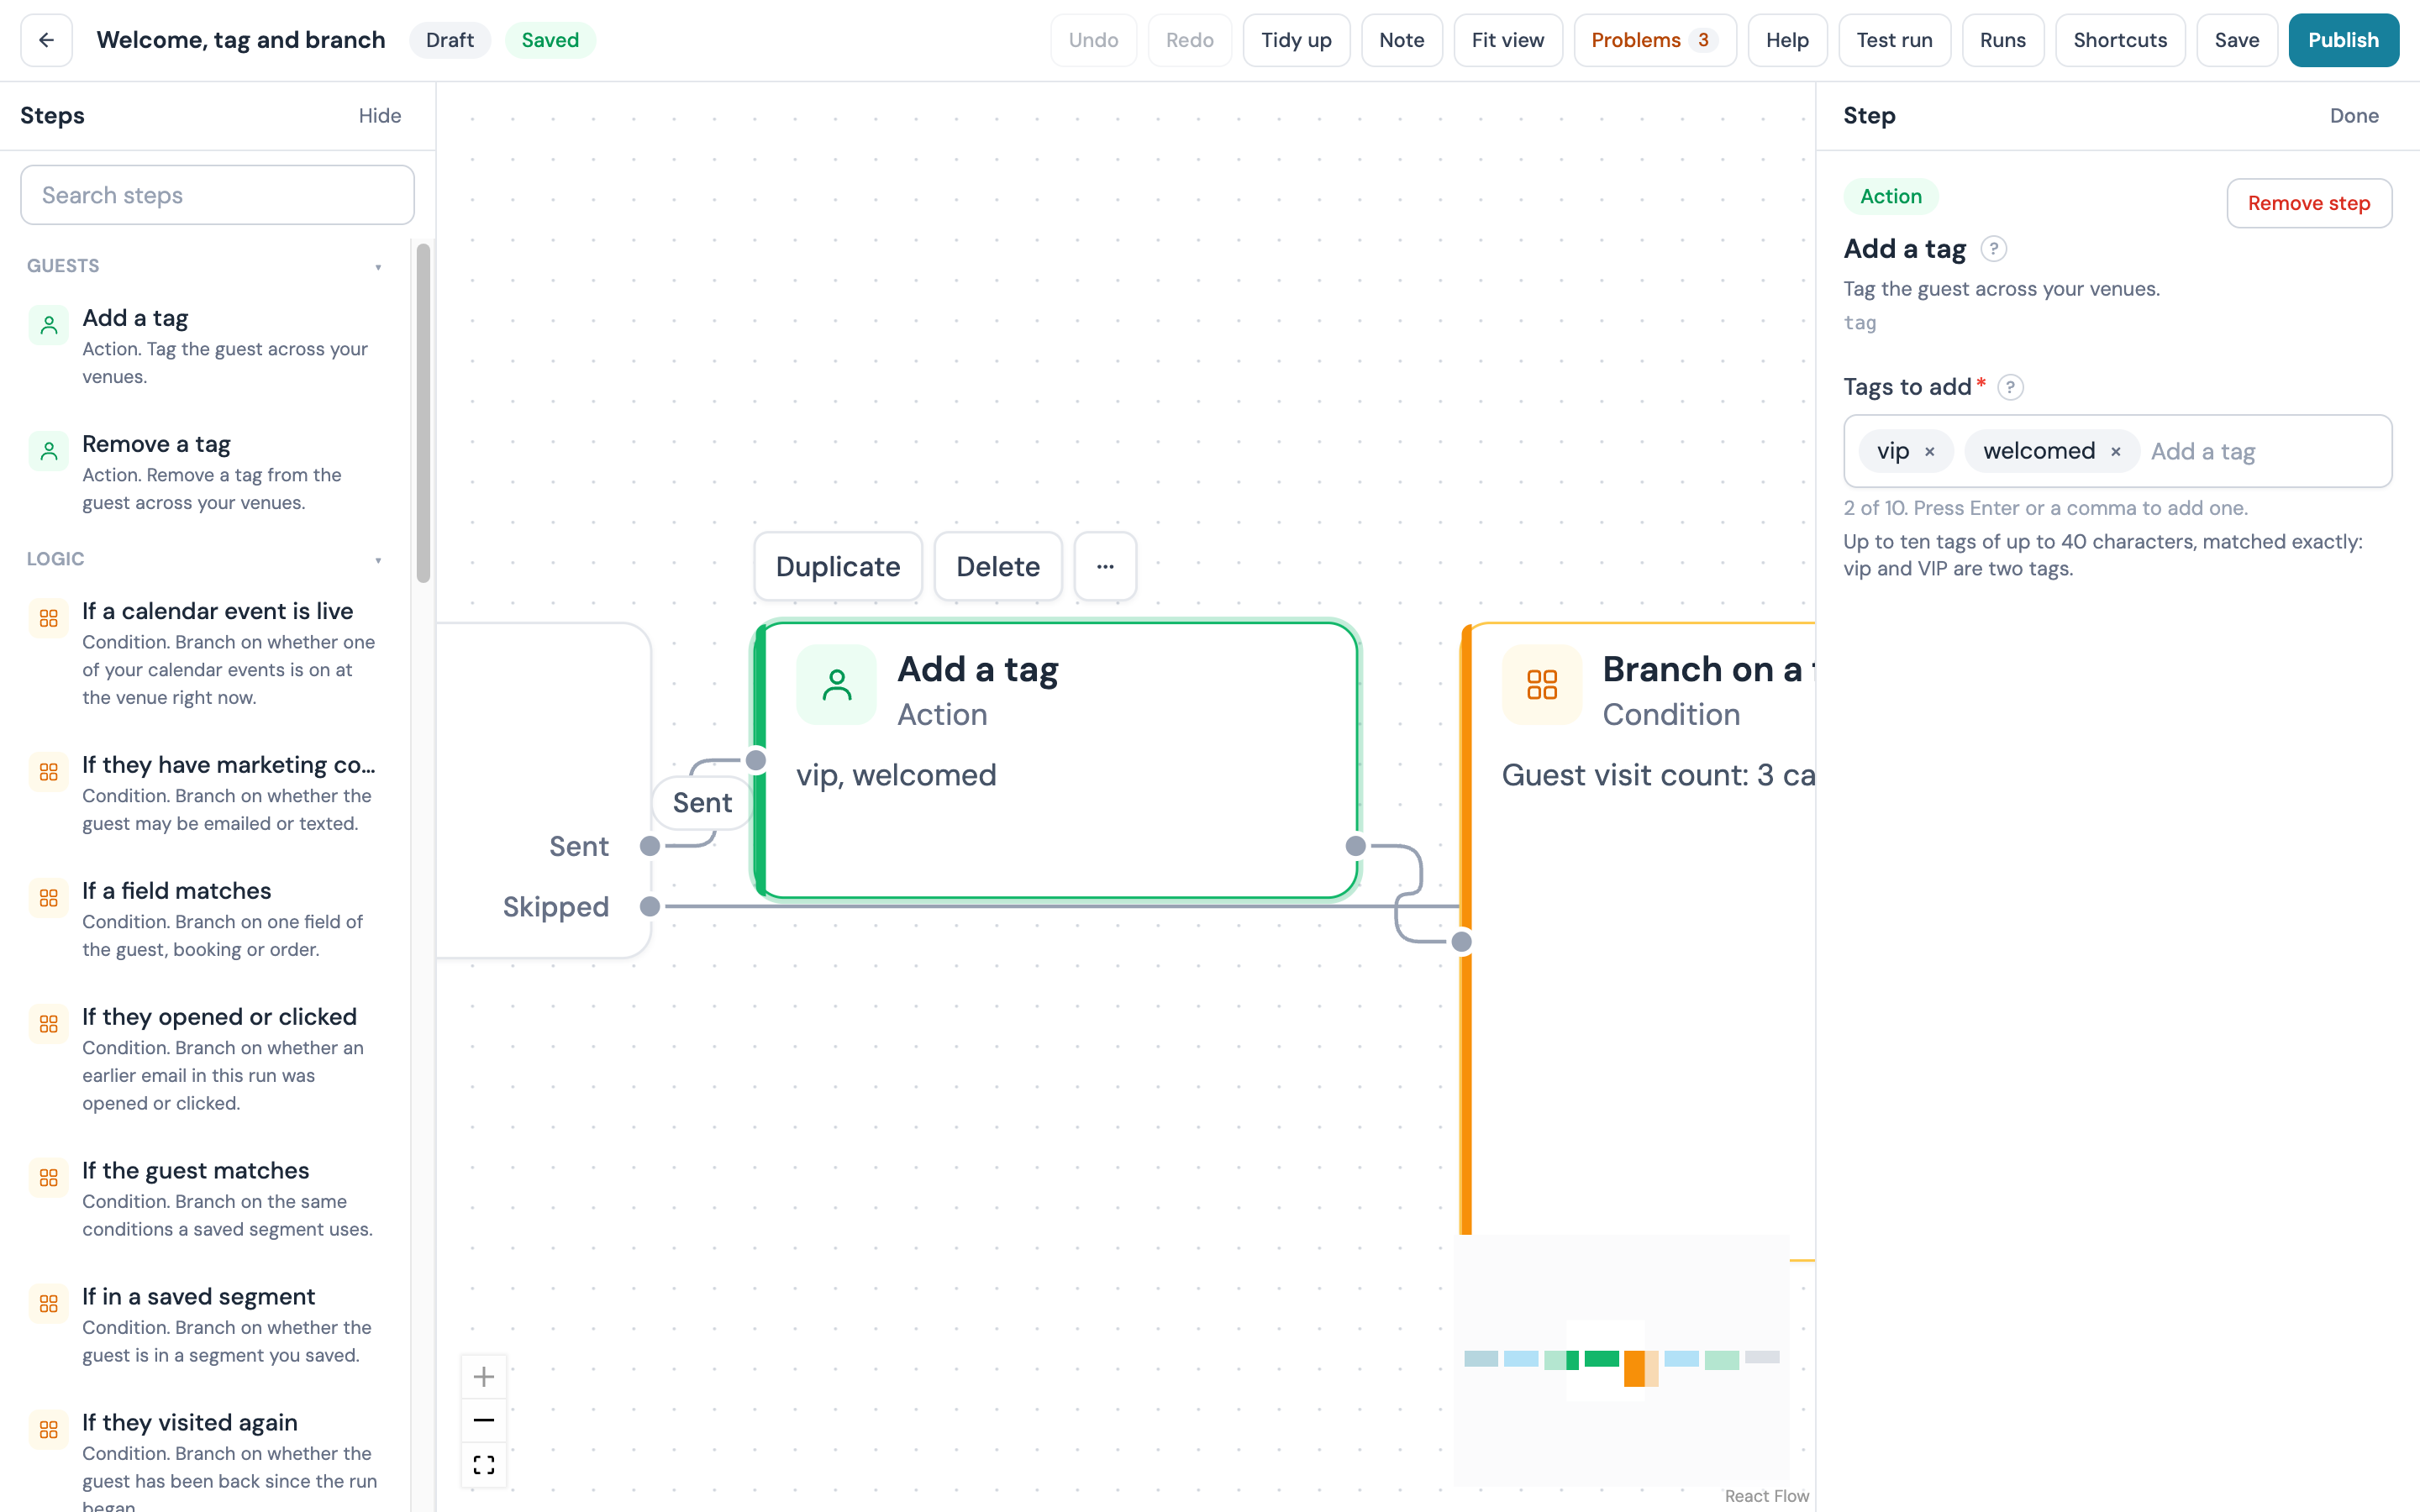This screenshot has height=1512, width=2420.
Task: Click the 'vip, welcomed' node summary text
Action: click(896, 775)
